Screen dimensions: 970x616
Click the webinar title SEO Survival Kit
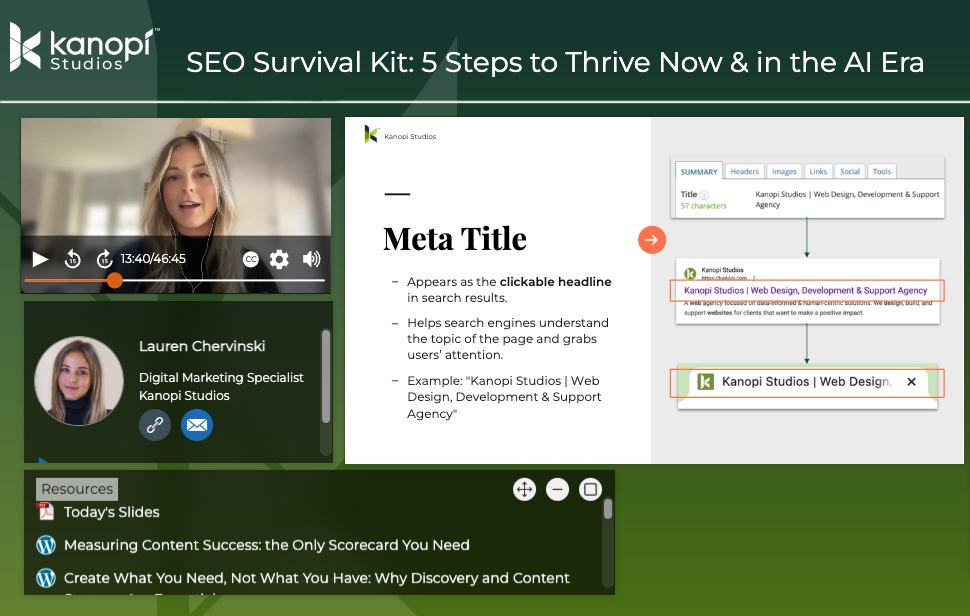pos(555,62)
